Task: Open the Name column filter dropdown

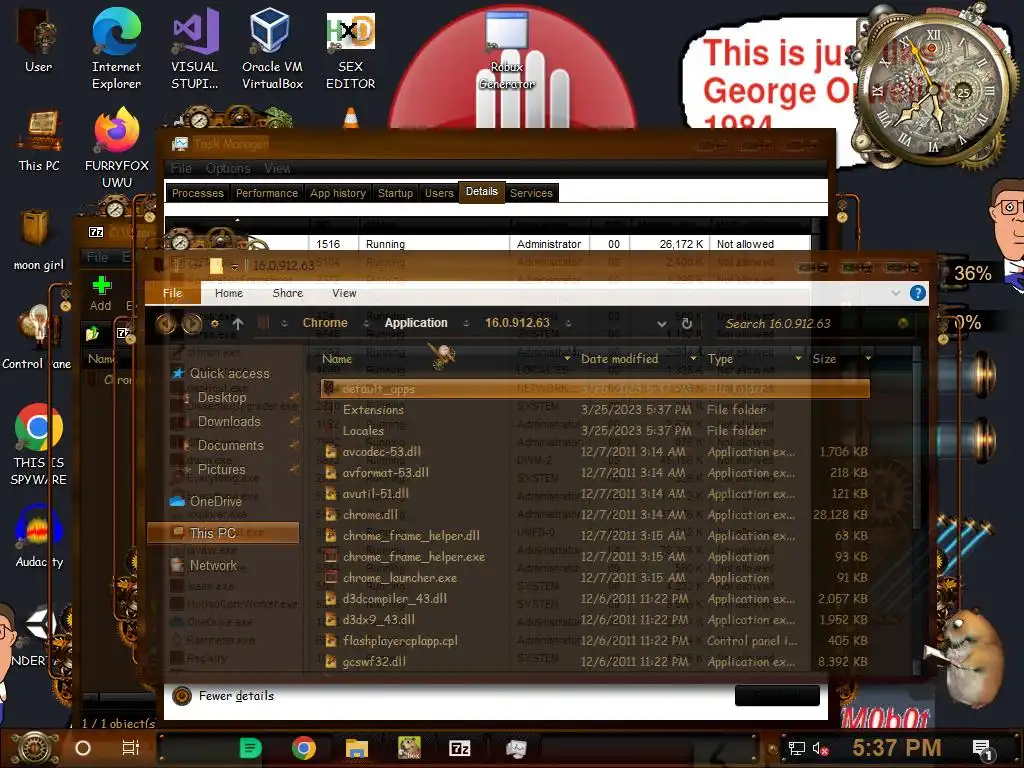Action: tap(567, 359)
